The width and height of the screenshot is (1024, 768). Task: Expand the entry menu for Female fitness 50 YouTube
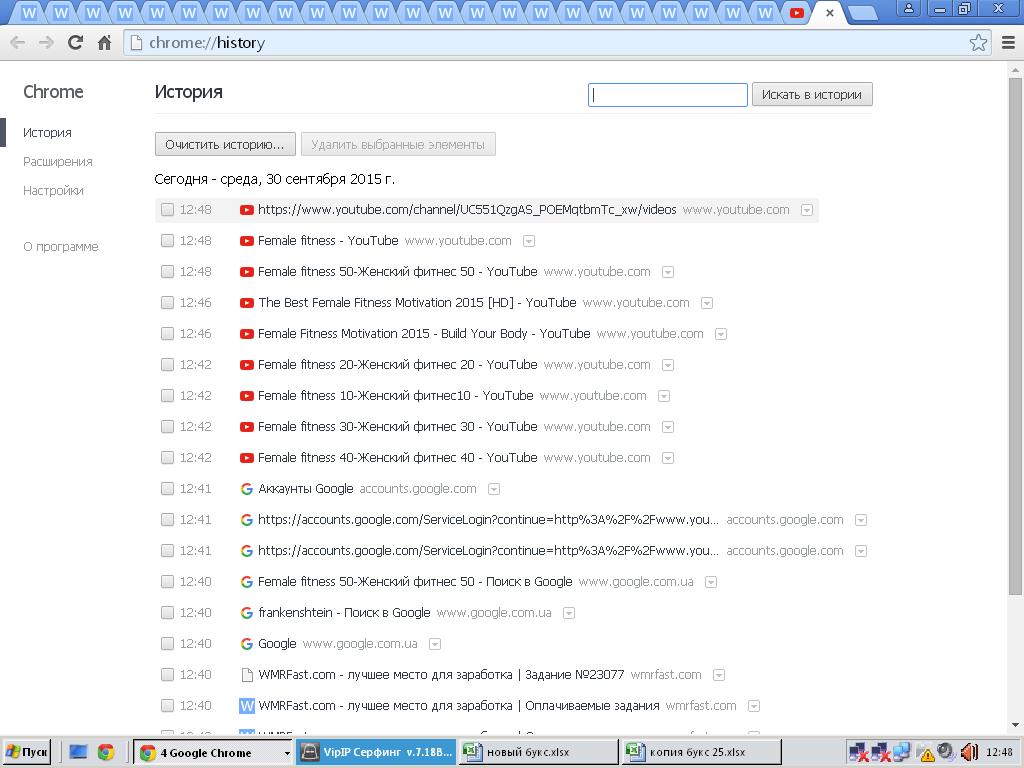(x=667, y=272)
